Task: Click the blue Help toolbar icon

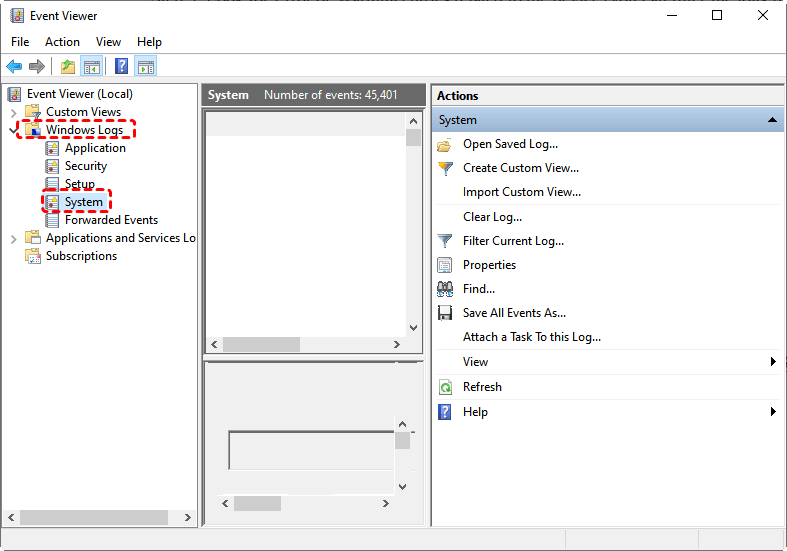Action: tap(121, 67)
